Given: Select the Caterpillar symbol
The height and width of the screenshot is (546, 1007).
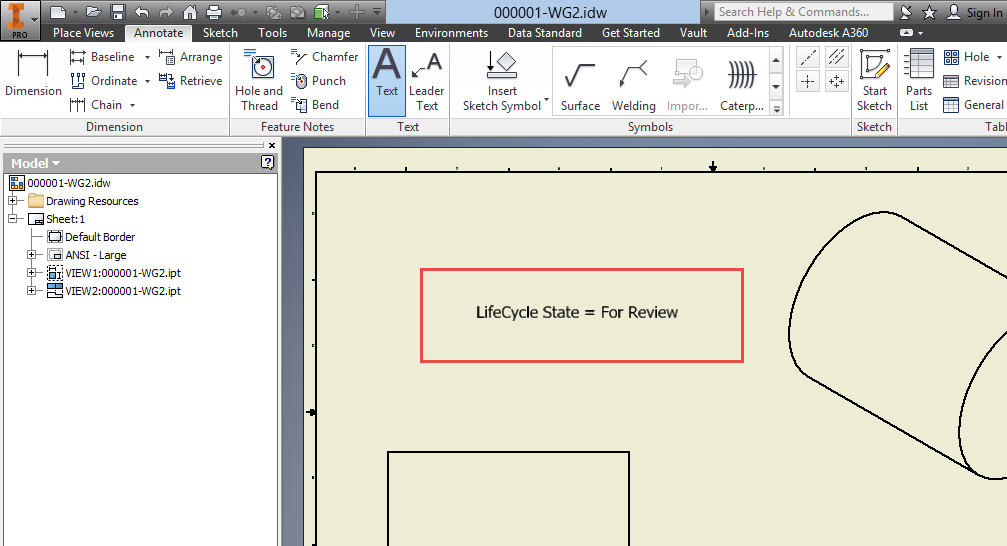Looking at the screenshot, I should 742,84.
